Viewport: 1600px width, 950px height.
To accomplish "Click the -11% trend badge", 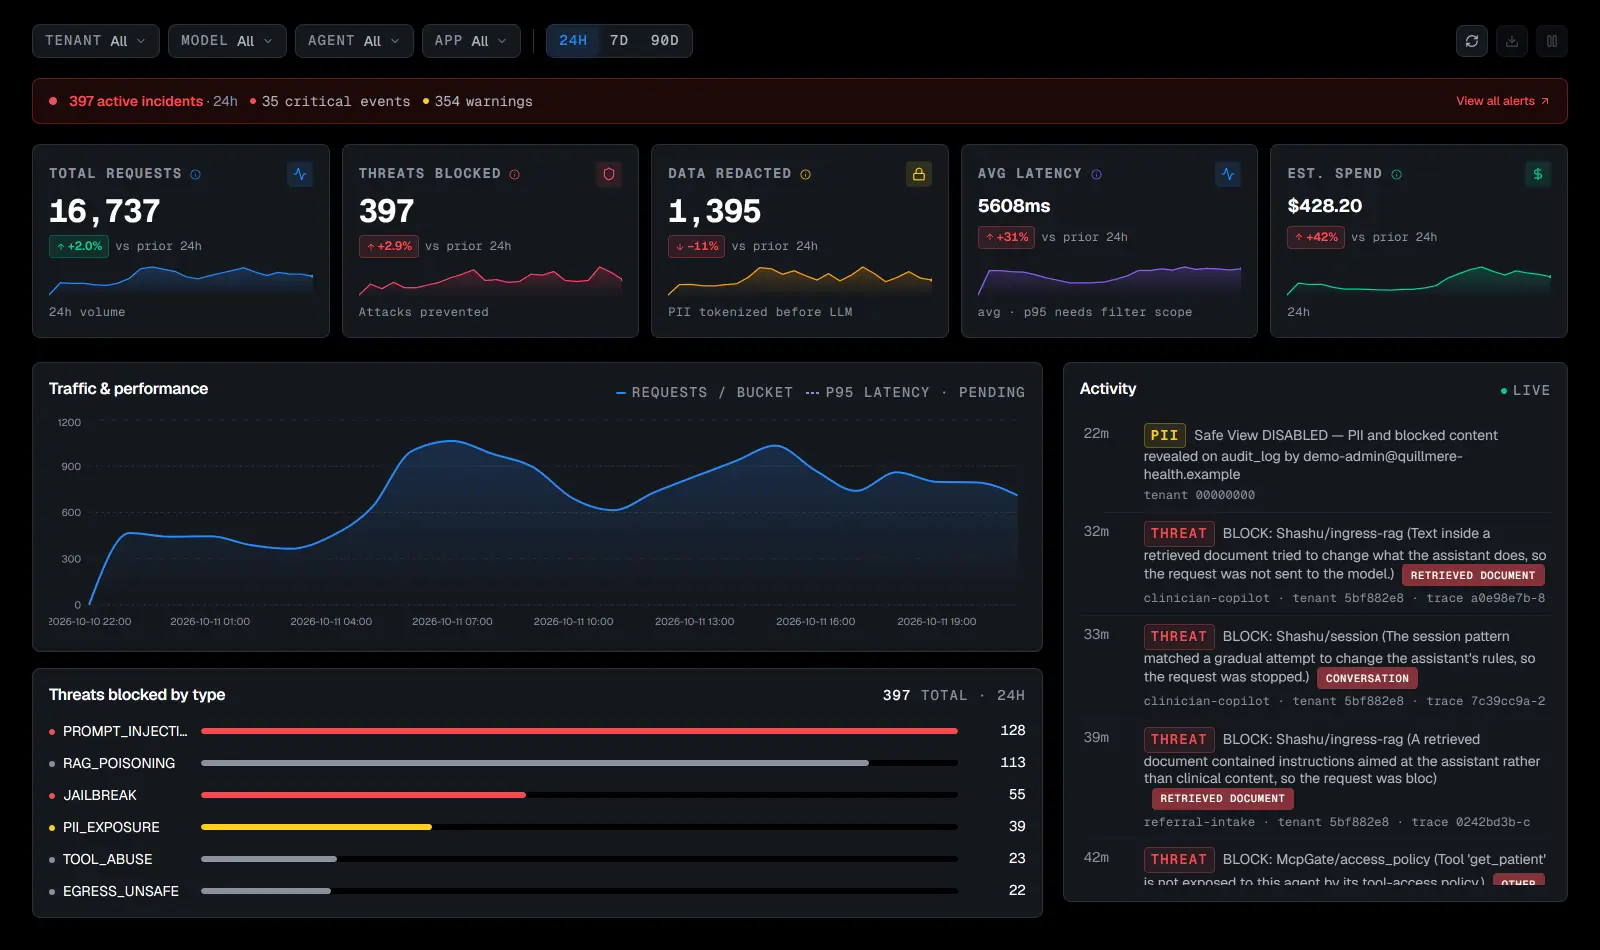I will [697, 246].
